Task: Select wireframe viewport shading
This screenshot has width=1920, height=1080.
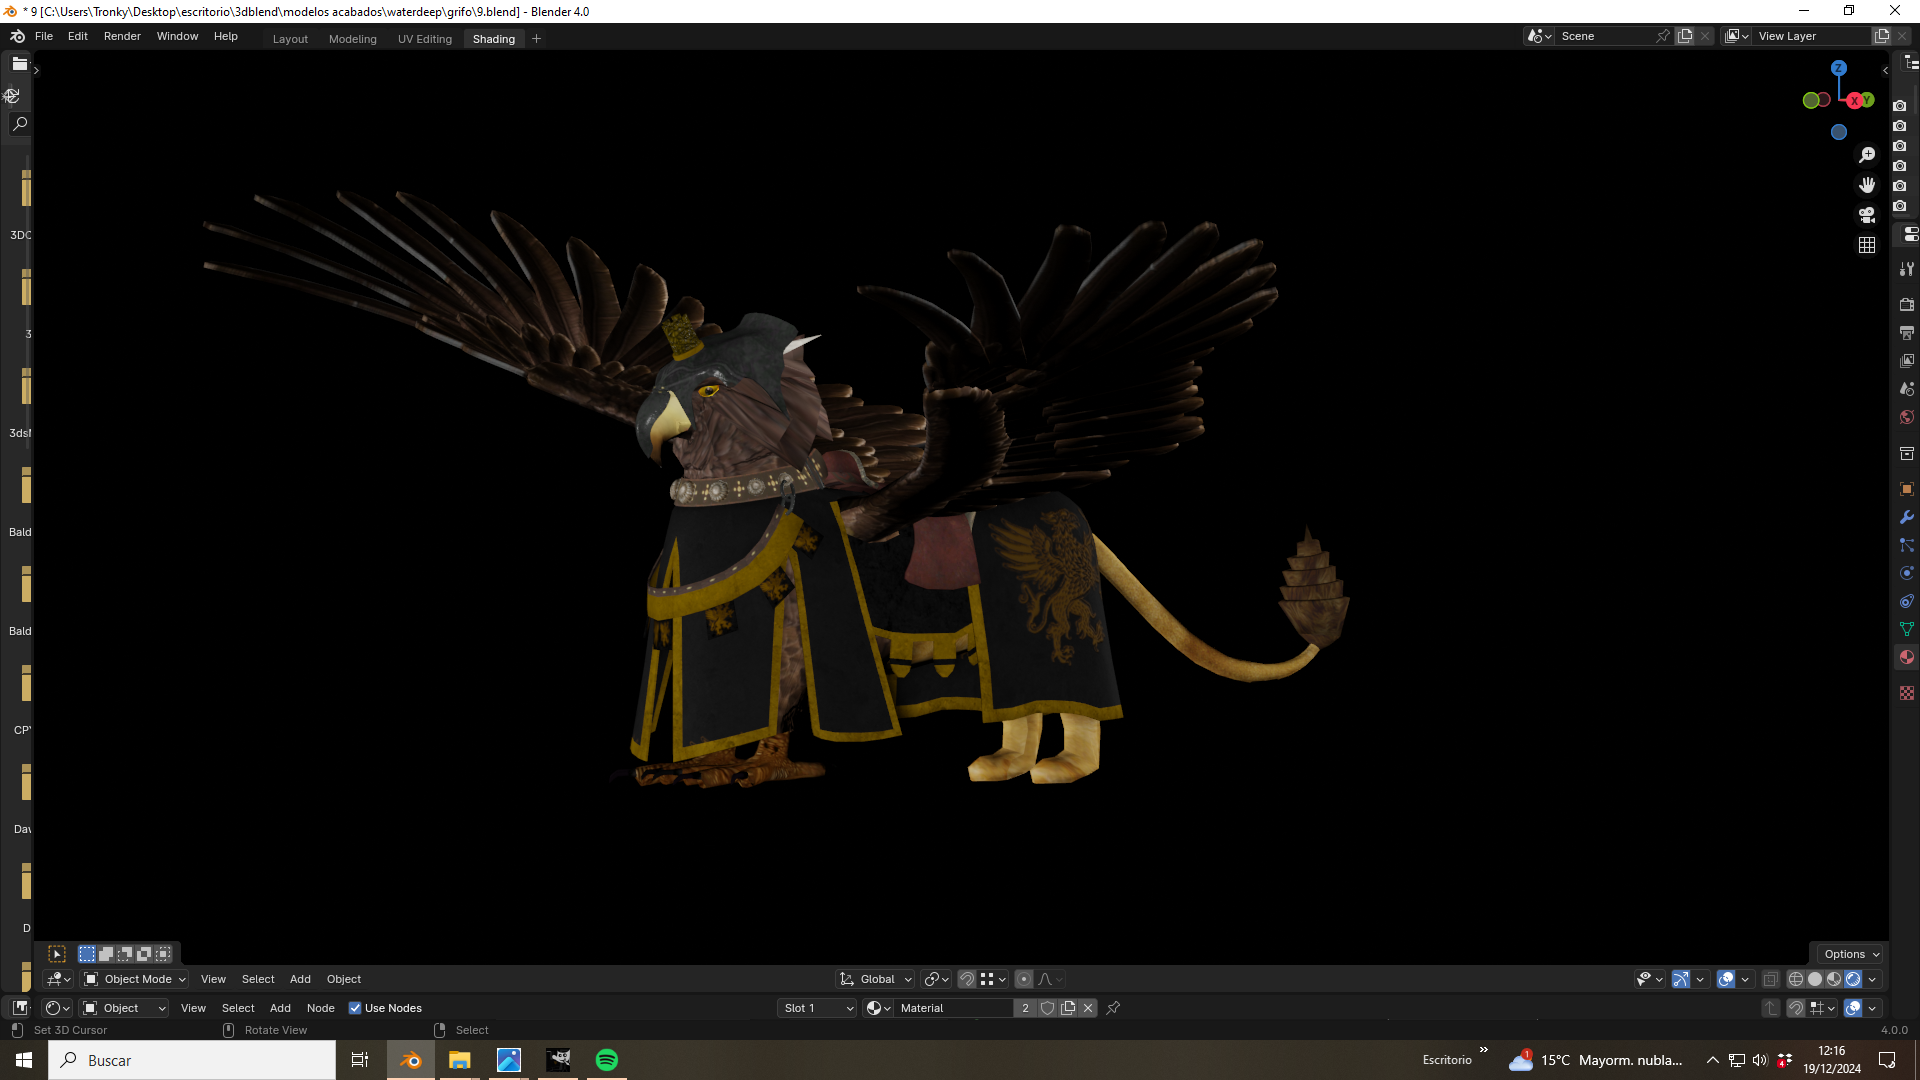Action: pos(1796,979)
